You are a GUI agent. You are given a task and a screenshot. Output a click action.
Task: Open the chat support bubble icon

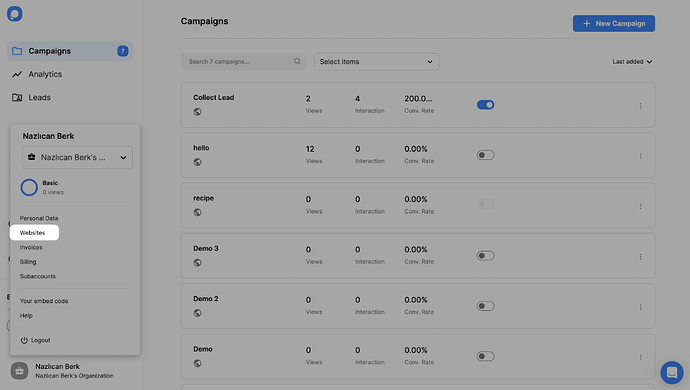tap(672, 372)
